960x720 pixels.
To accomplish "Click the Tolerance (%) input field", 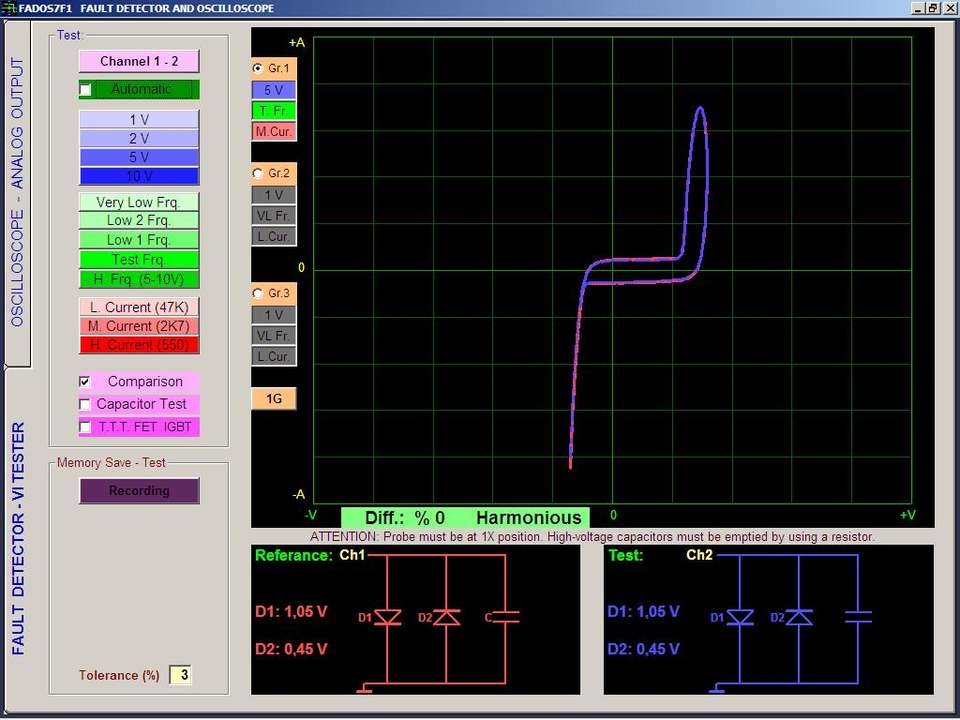I will coord(181,675).
